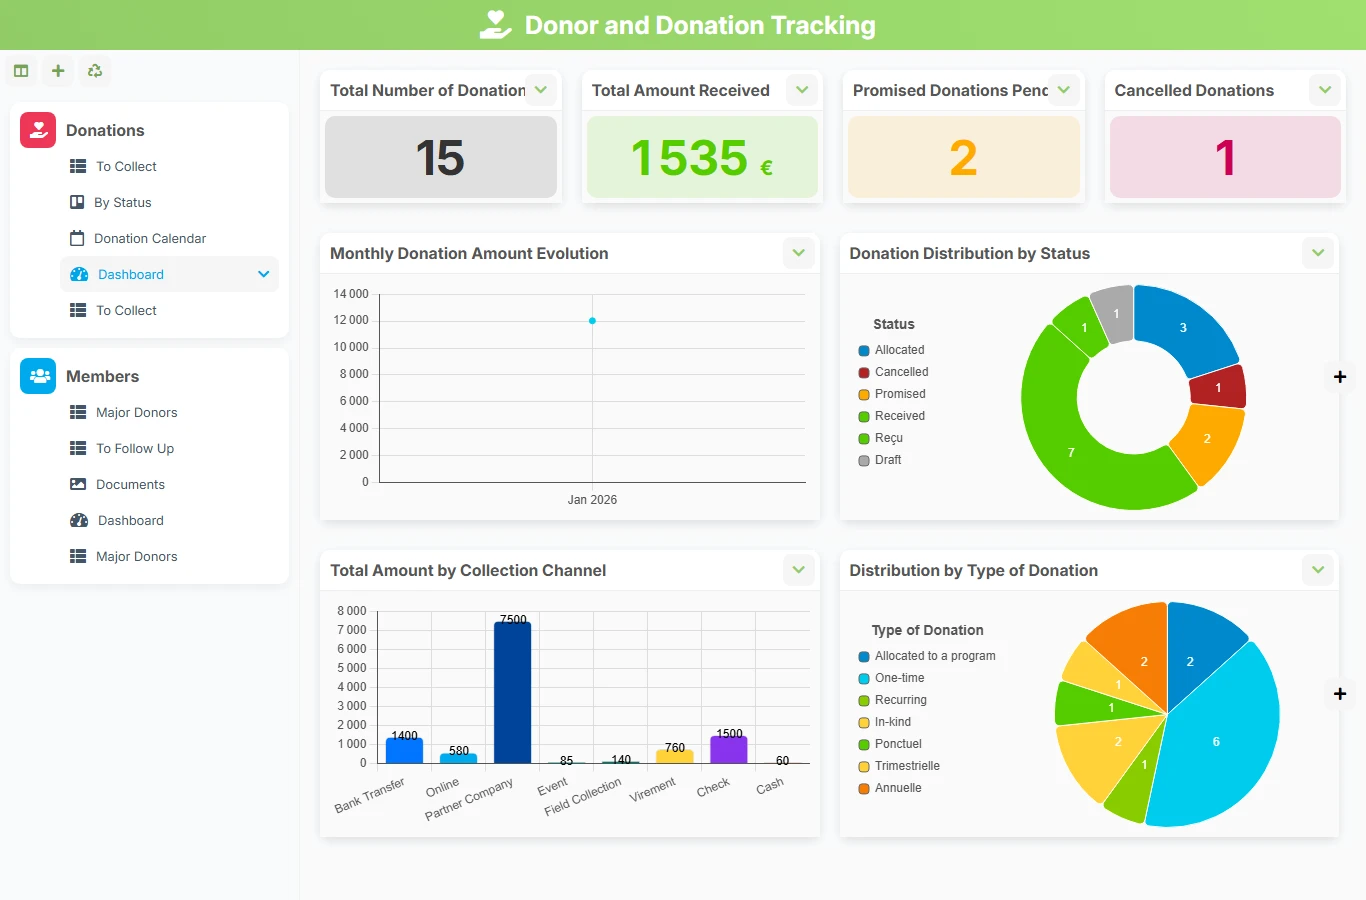The height and width of the screenshot is (900, 1366).
Task: Open the Cancelled Donations card dropdown
Action: click(x=1325, y=90)
